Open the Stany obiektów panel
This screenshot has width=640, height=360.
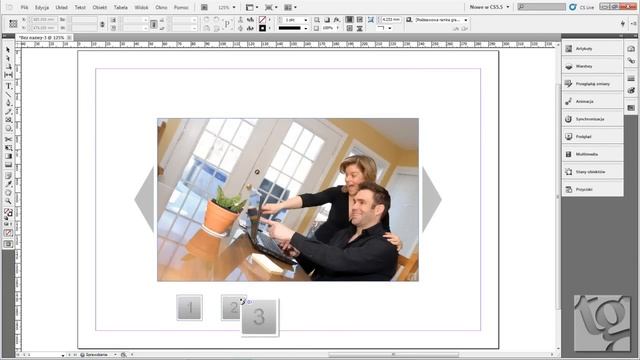592,172
